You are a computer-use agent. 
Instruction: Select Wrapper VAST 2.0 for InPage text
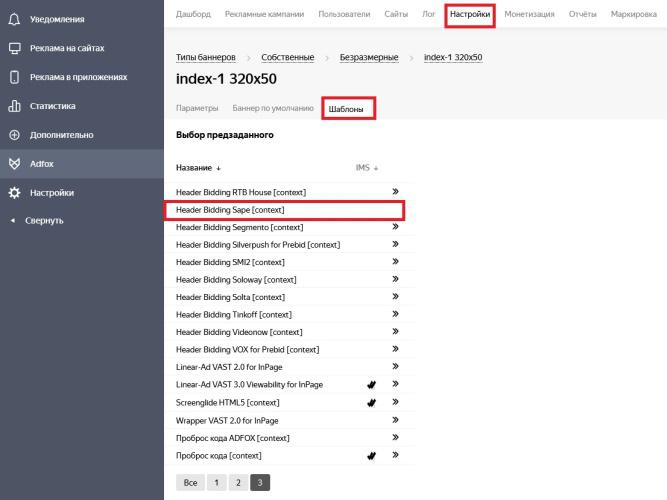(227, 420)
